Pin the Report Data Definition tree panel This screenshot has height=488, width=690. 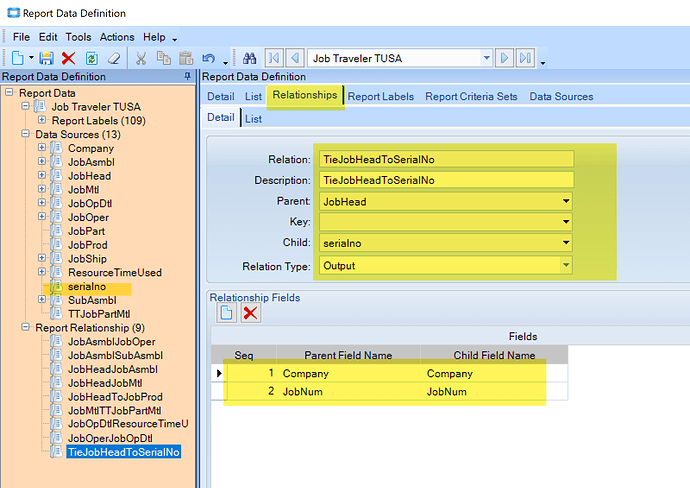pyautogui.click(x=187, y=77)
